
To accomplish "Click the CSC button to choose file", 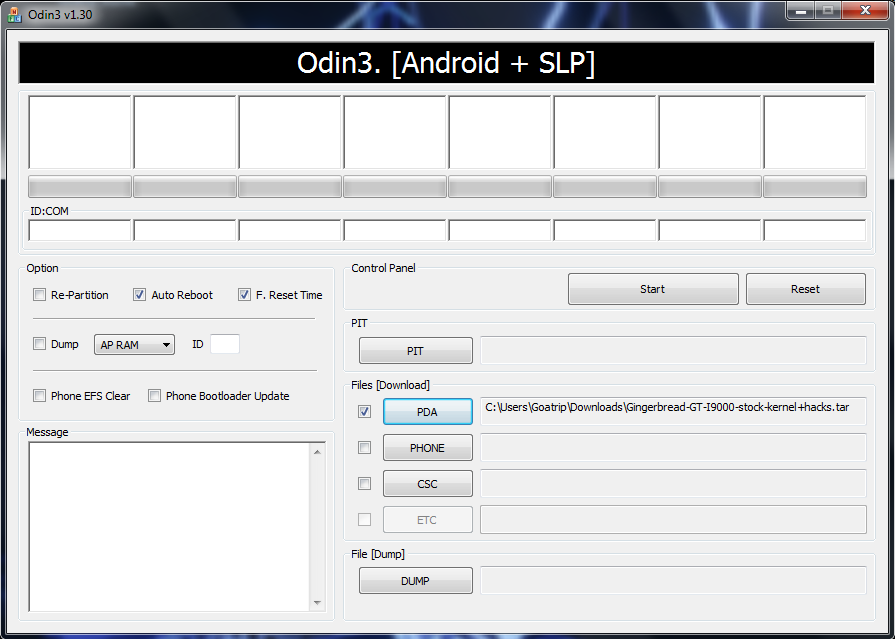I will point(428,484).
